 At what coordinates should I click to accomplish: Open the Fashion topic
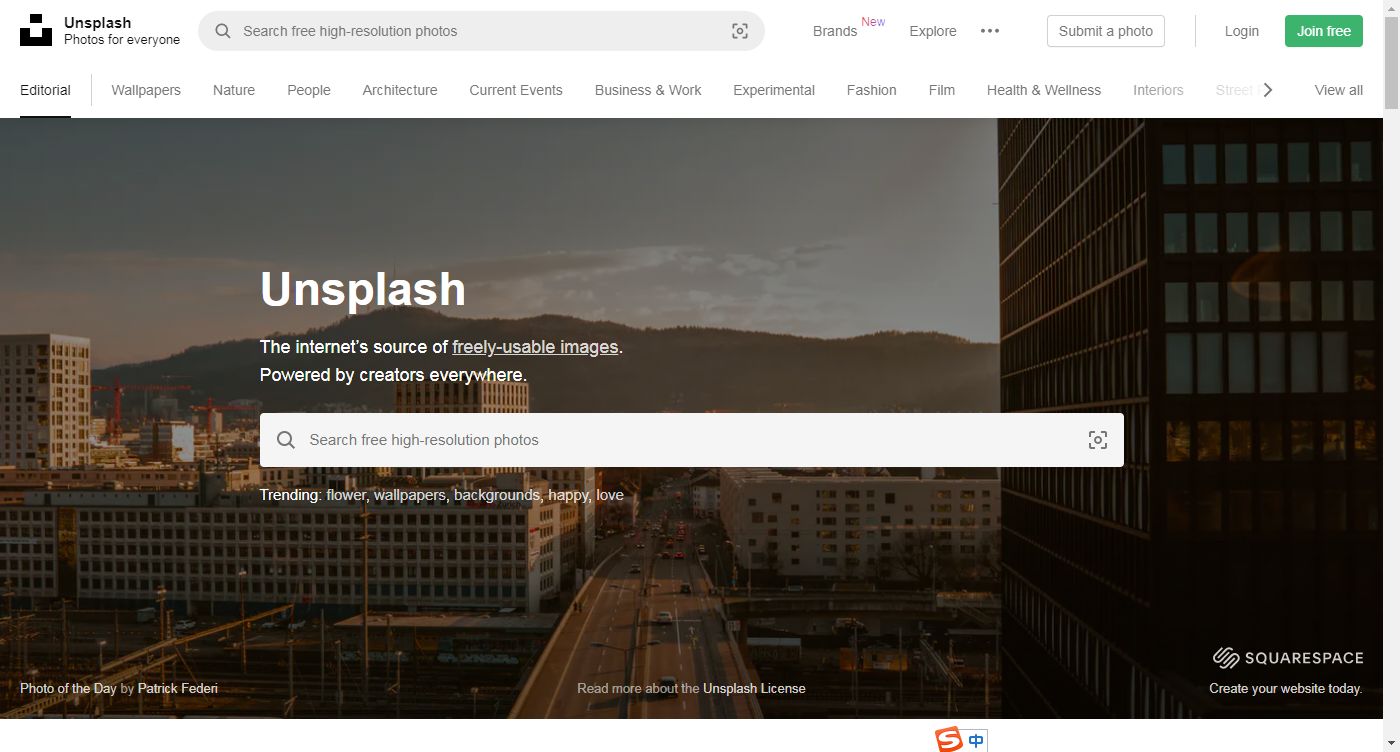pyautogui.click(x=871, y=90)
